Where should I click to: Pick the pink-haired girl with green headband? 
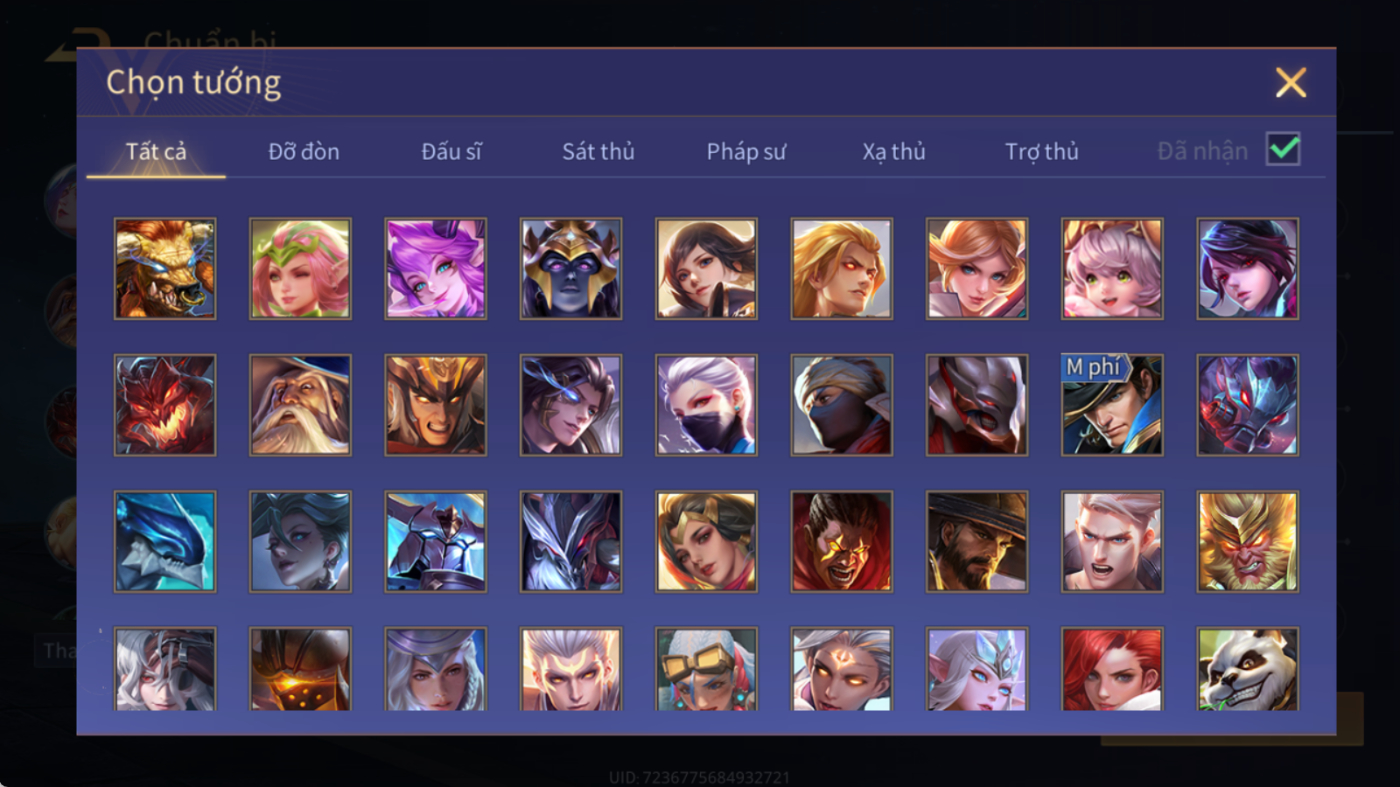pyautogui.click(x=300, y=269)
